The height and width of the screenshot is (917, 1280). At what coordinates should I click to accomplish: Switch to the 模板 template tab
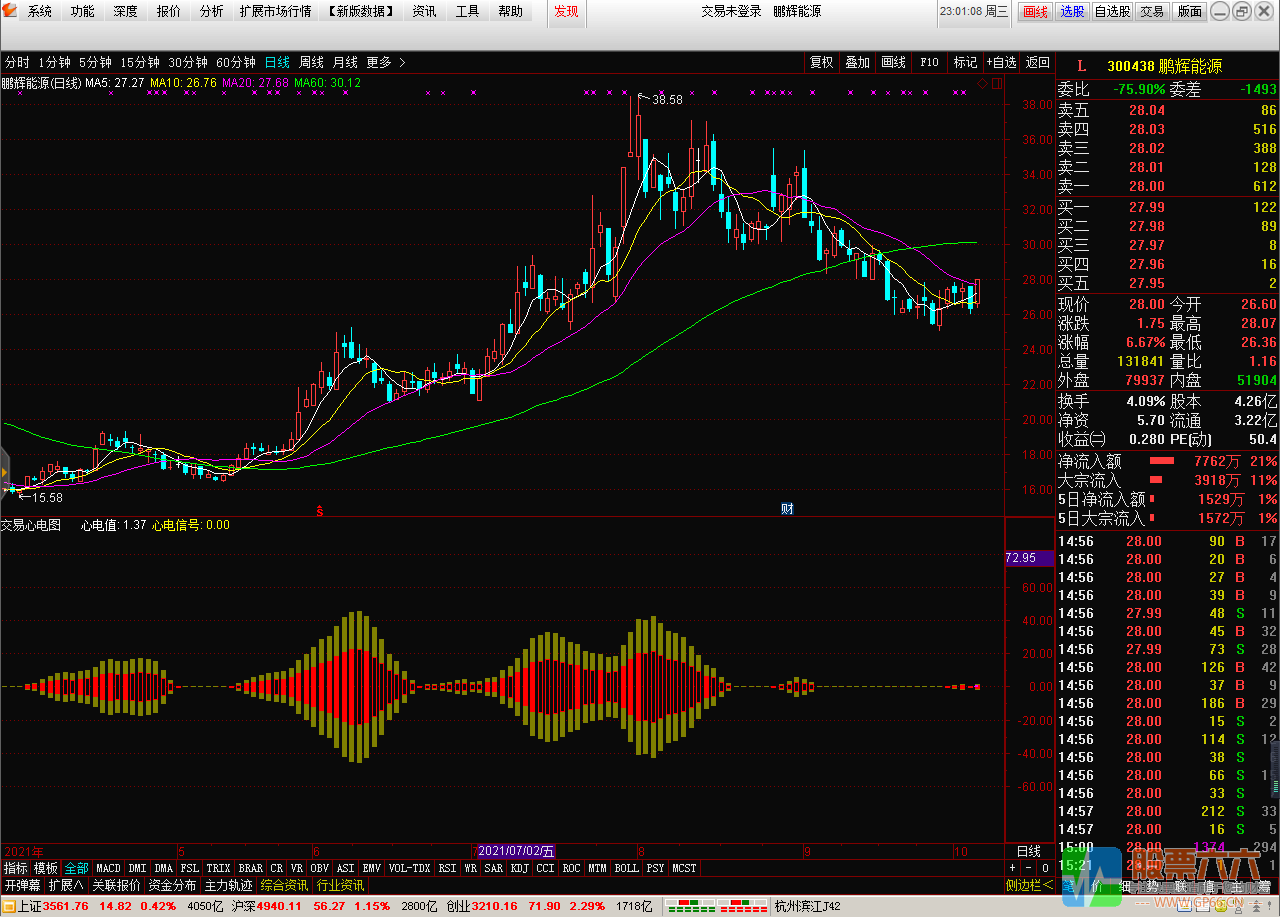coord(46,868)
